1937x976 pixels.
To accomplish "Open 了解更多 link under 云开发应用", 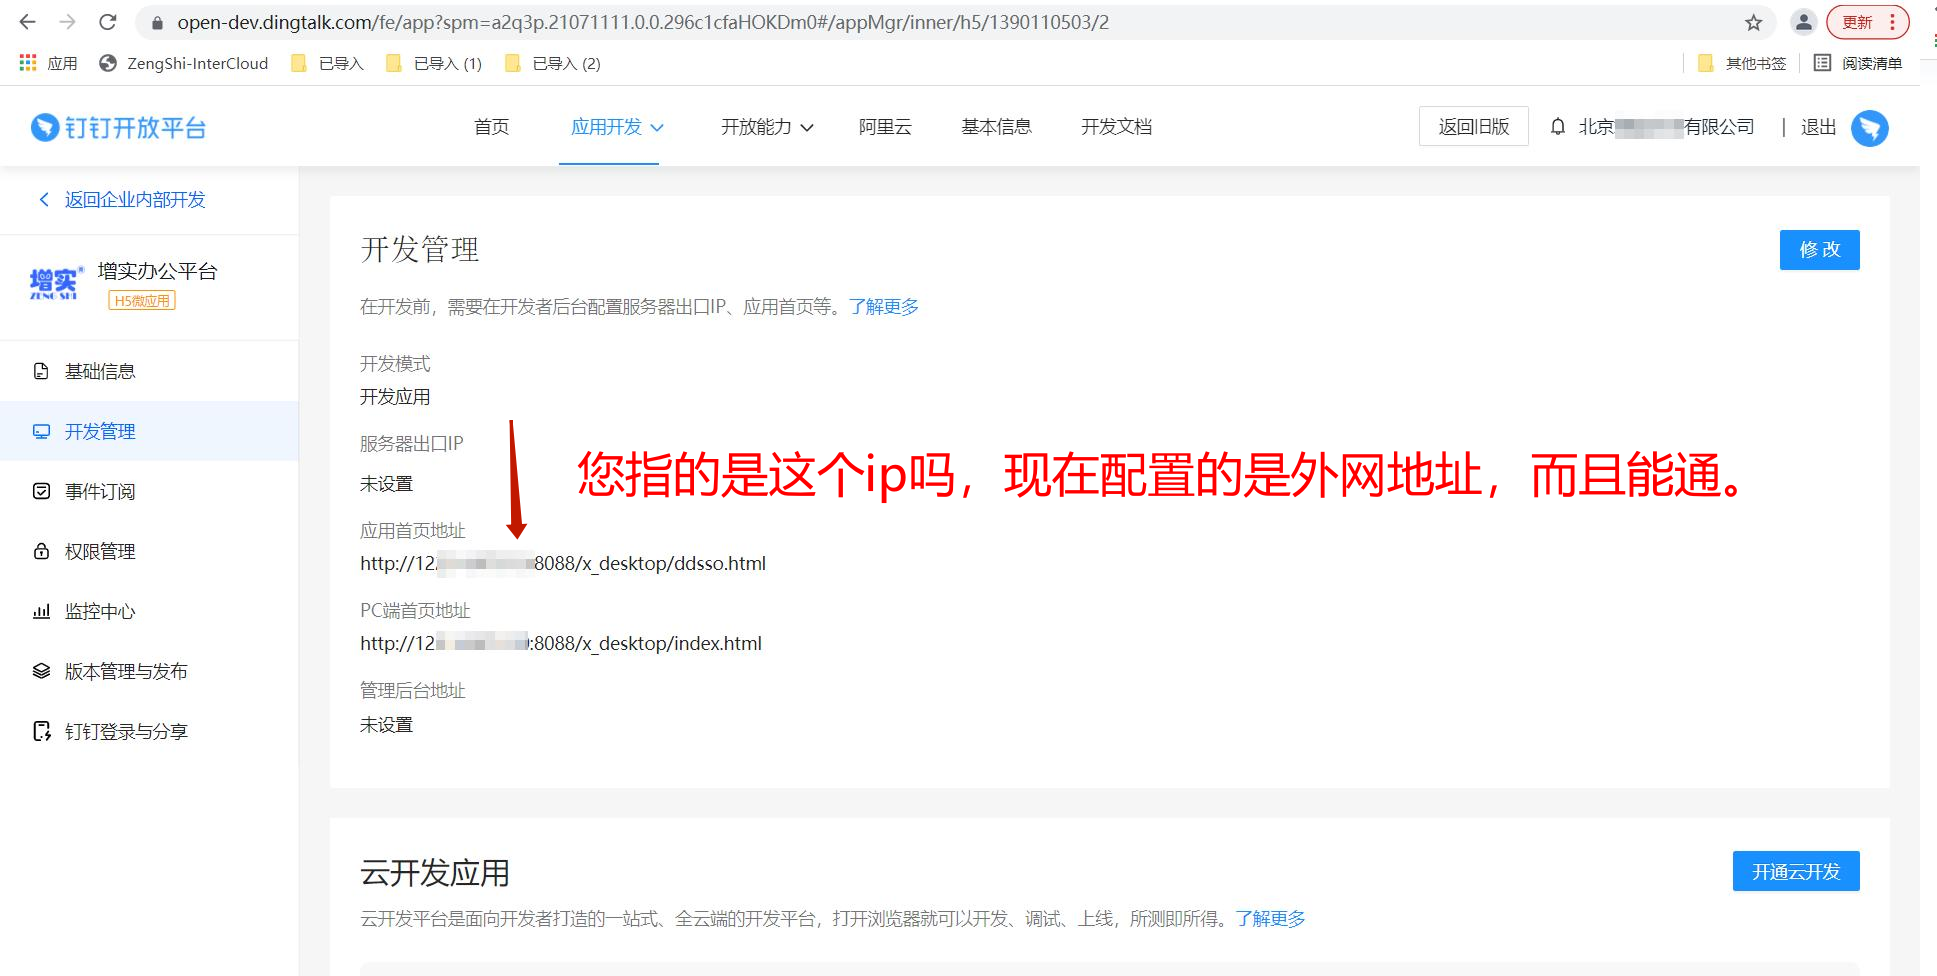I will tap(1270, 918).
